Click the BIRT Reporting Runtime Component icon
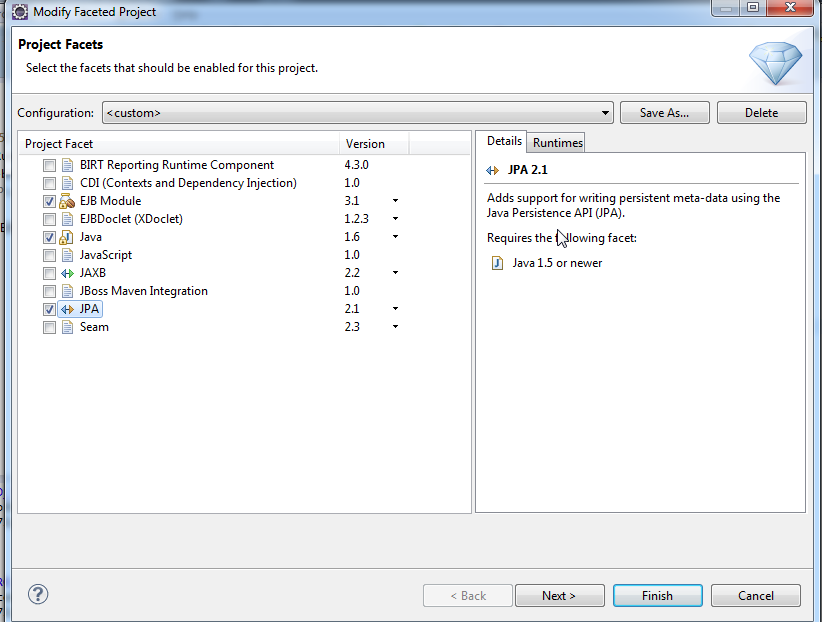The width and height of the screenshot is (822, 622). pos(68,165)
